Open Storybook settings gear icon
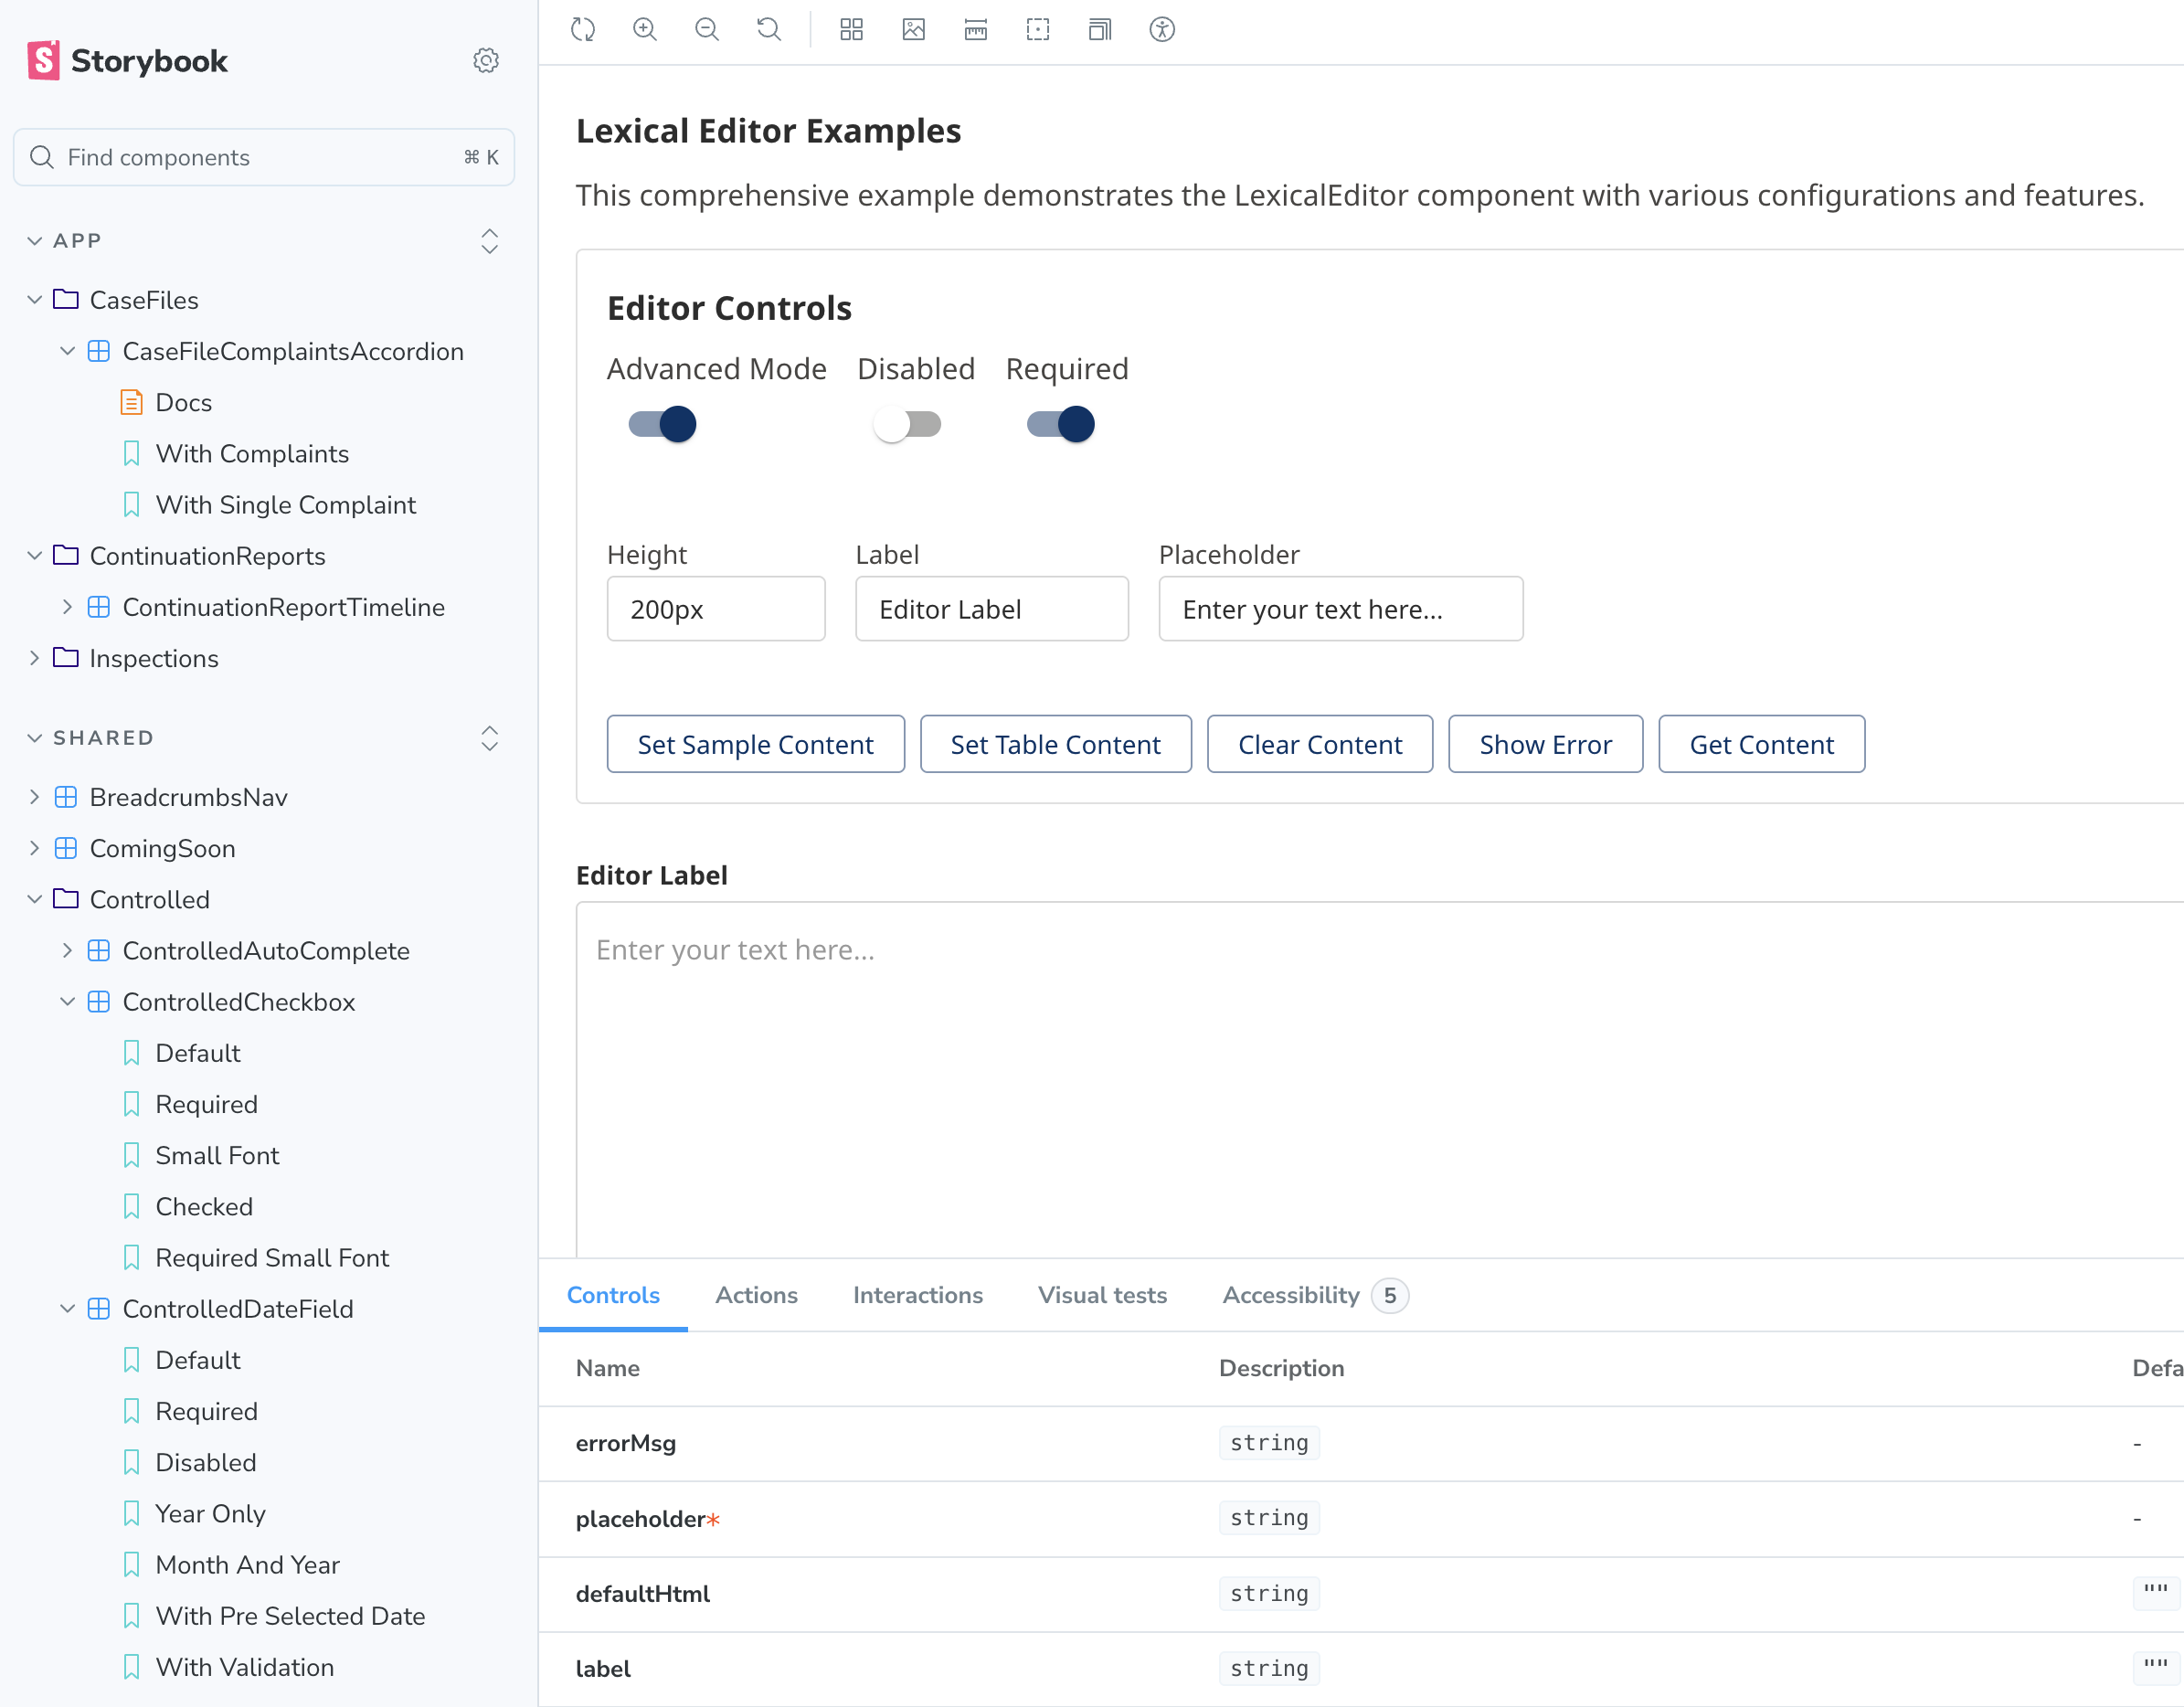This screenshot has height=1707, width=2184. tap(486, 61)
